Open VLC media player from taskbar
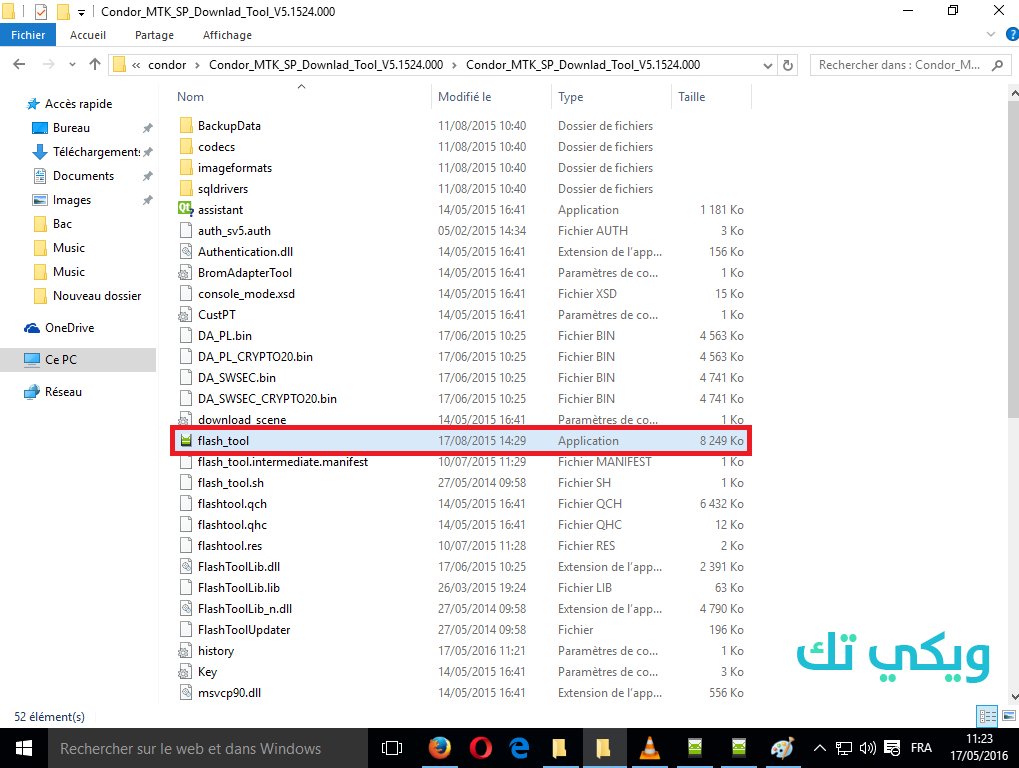 pos(649,749)
